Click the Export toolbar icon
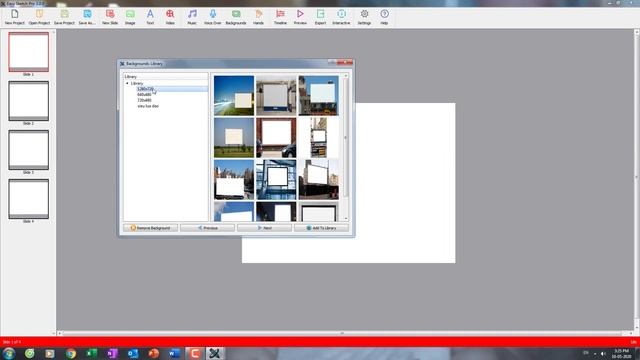 [x=320, y=17]
